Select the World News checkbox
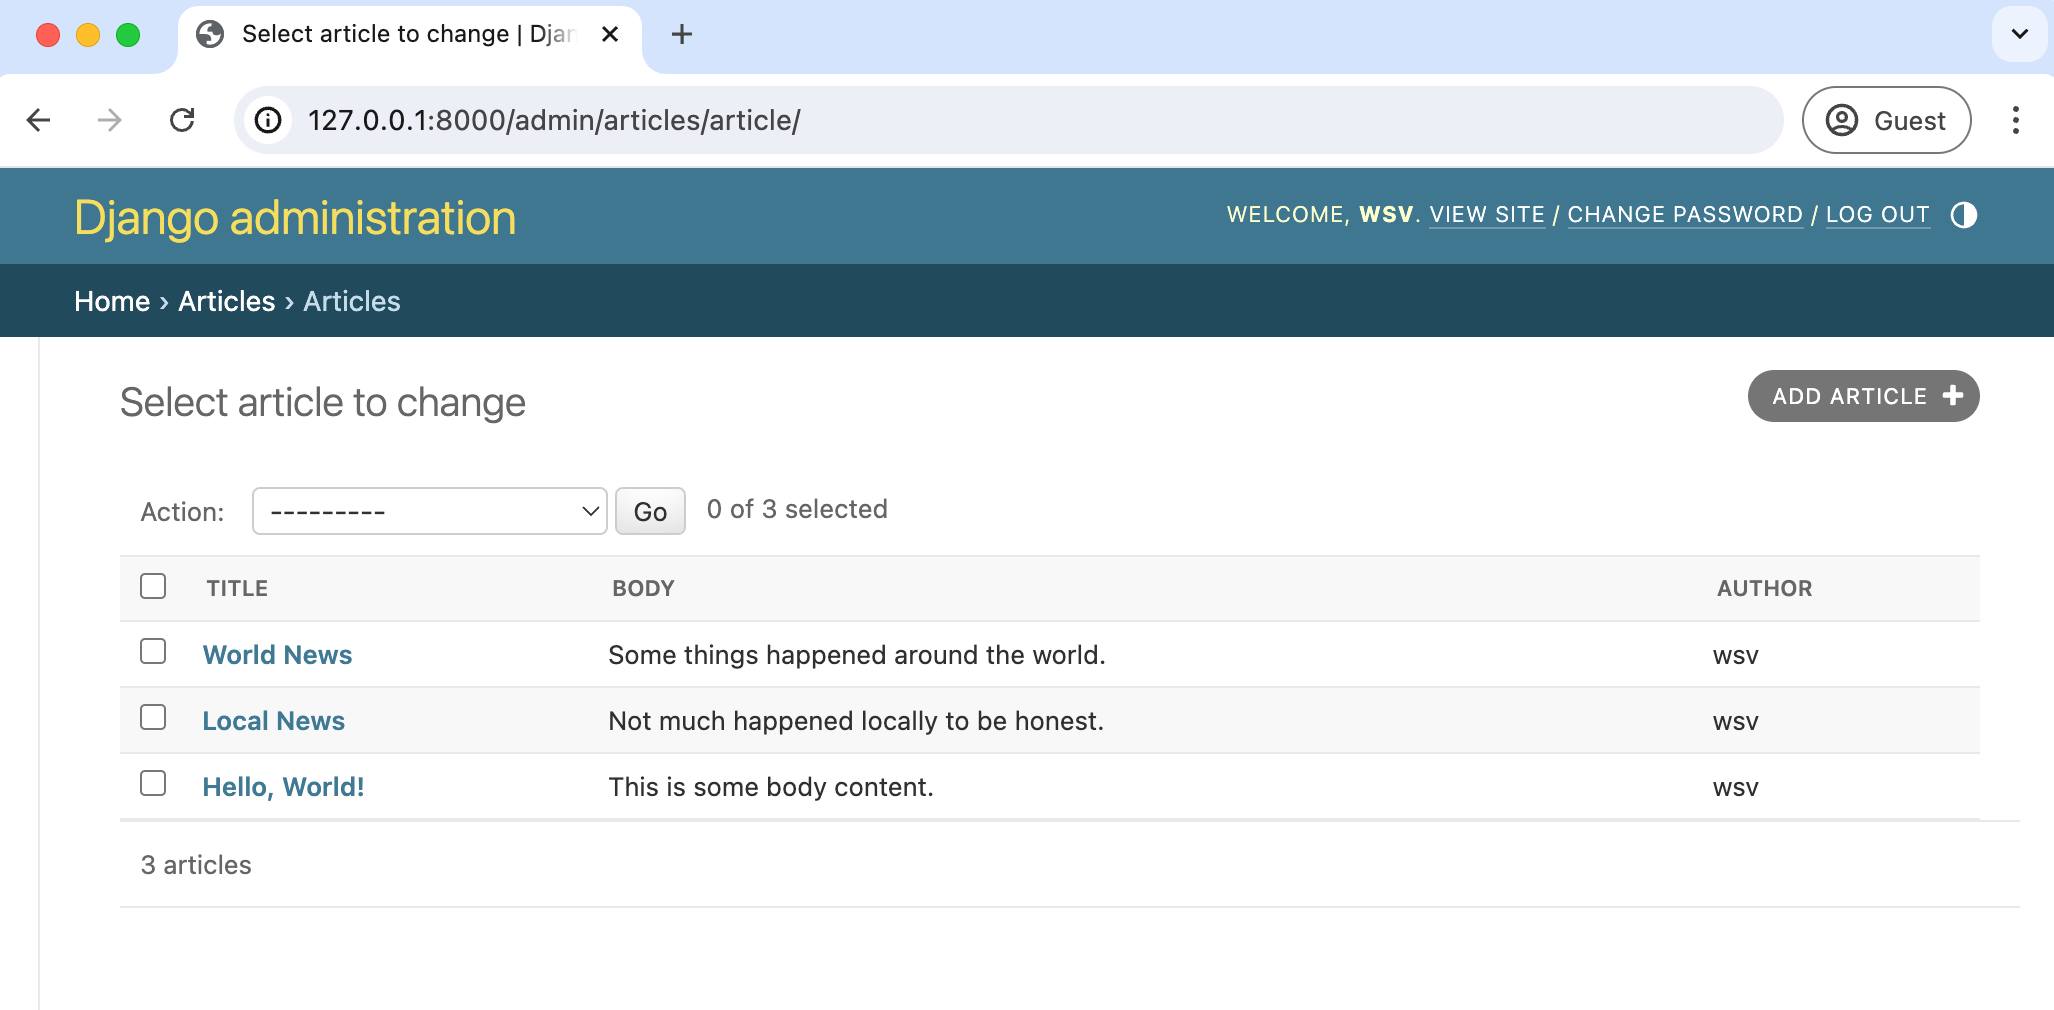2054x1010 pixels. pyautogui.click(x=153, y=652)
